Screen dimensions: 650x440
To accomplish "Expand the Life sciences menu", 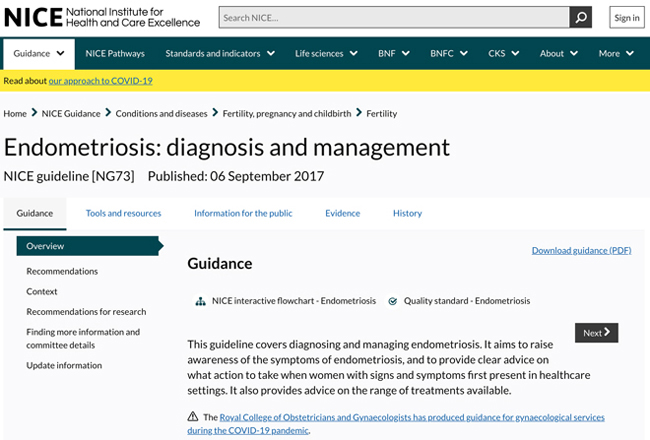I will 326,53.
